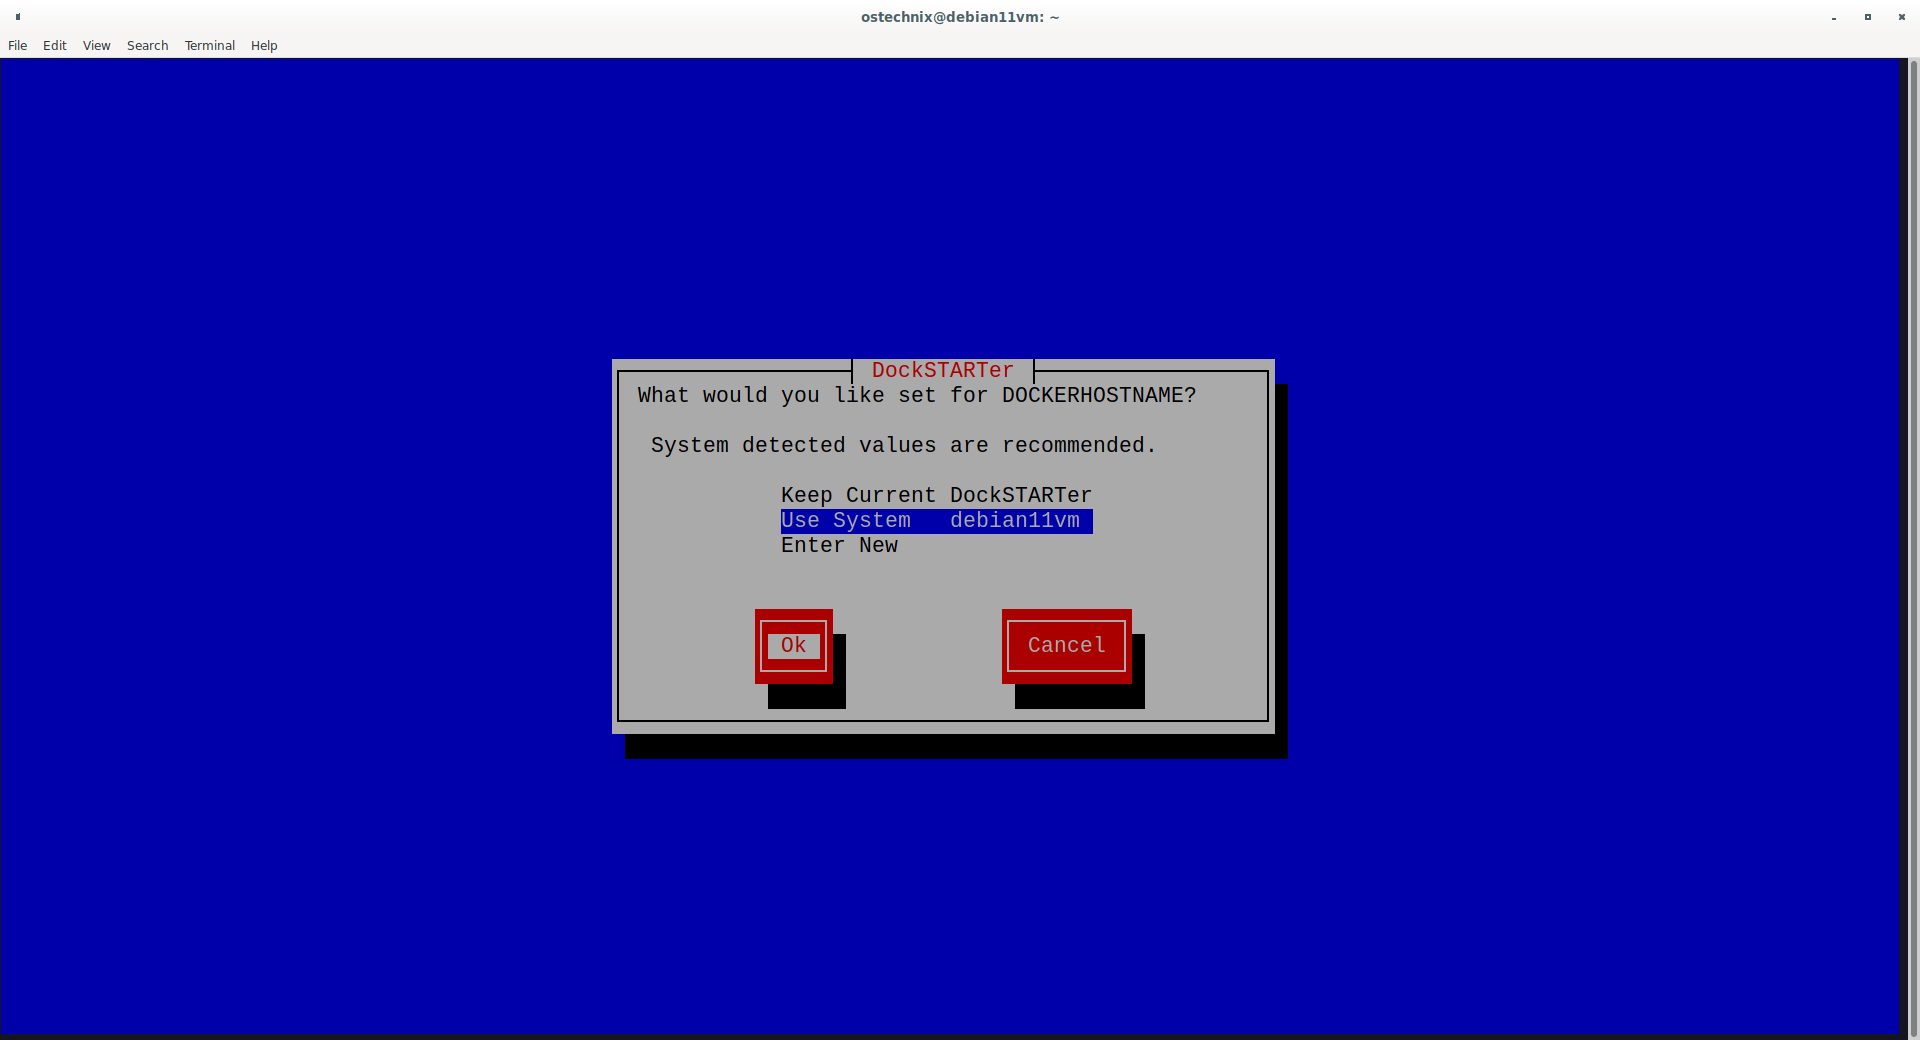Click the terminal vertical scrollbar
The width and height of the screenshot is (1920, 1040).
click(1913, 547)
